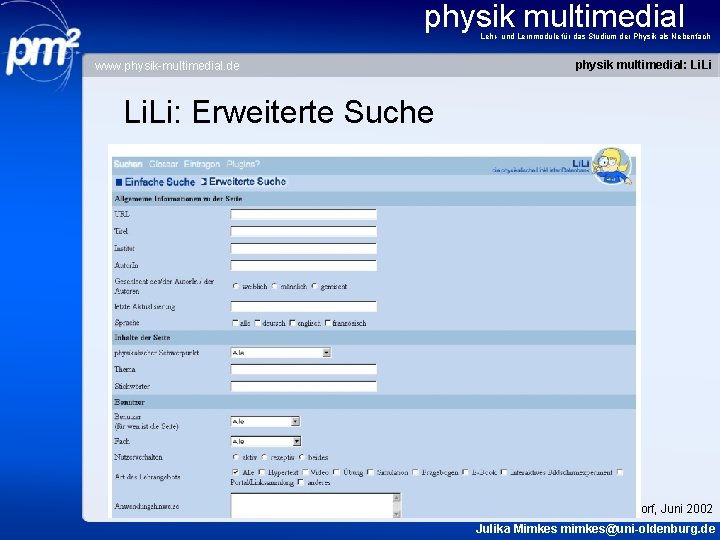Image resolution: width=720 pixels, height=540 pixels.
Task: Select the gemischt radio button
Action: point(314,286)
